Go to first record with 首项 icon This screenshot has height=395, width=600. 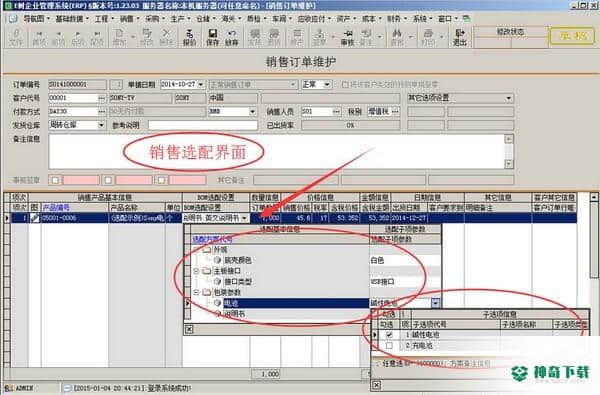click(x=39, y=37)
